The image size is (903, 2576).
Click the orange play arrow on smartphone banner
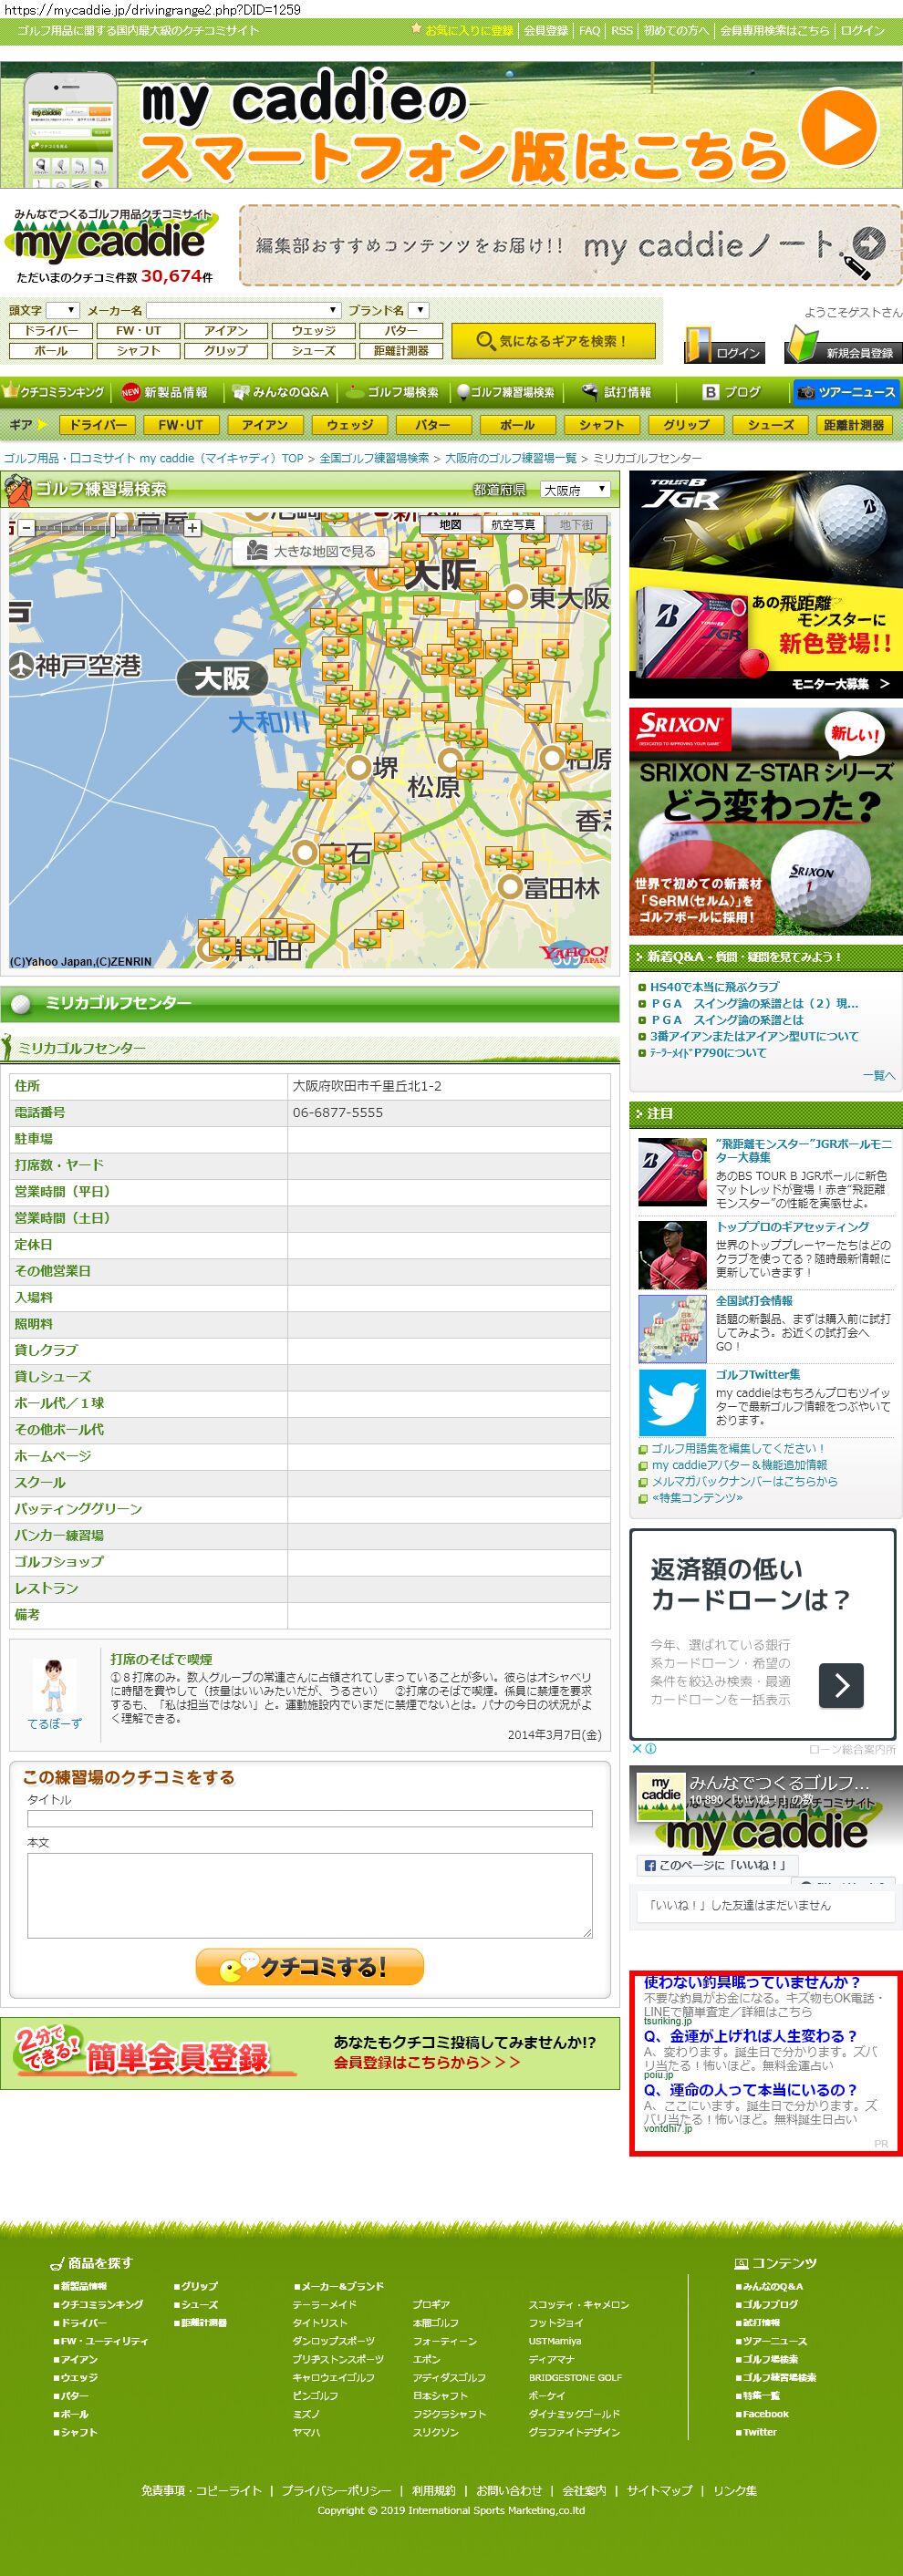(x=839, y=127)
